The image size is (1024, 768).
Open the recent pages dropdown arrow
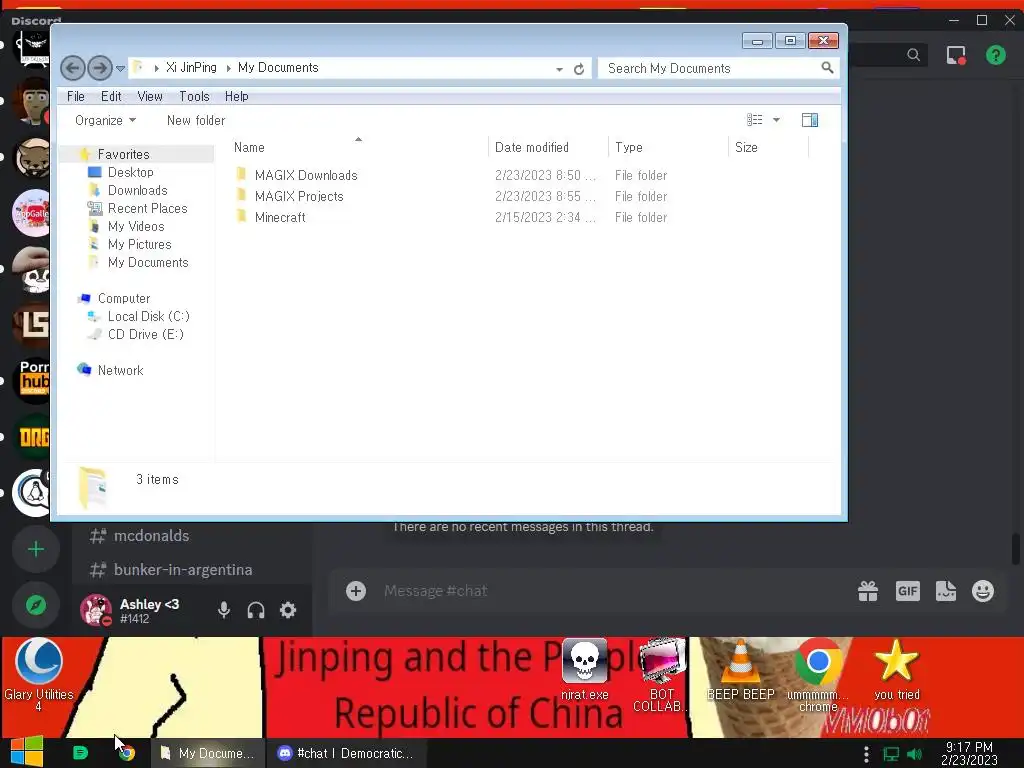120,68
